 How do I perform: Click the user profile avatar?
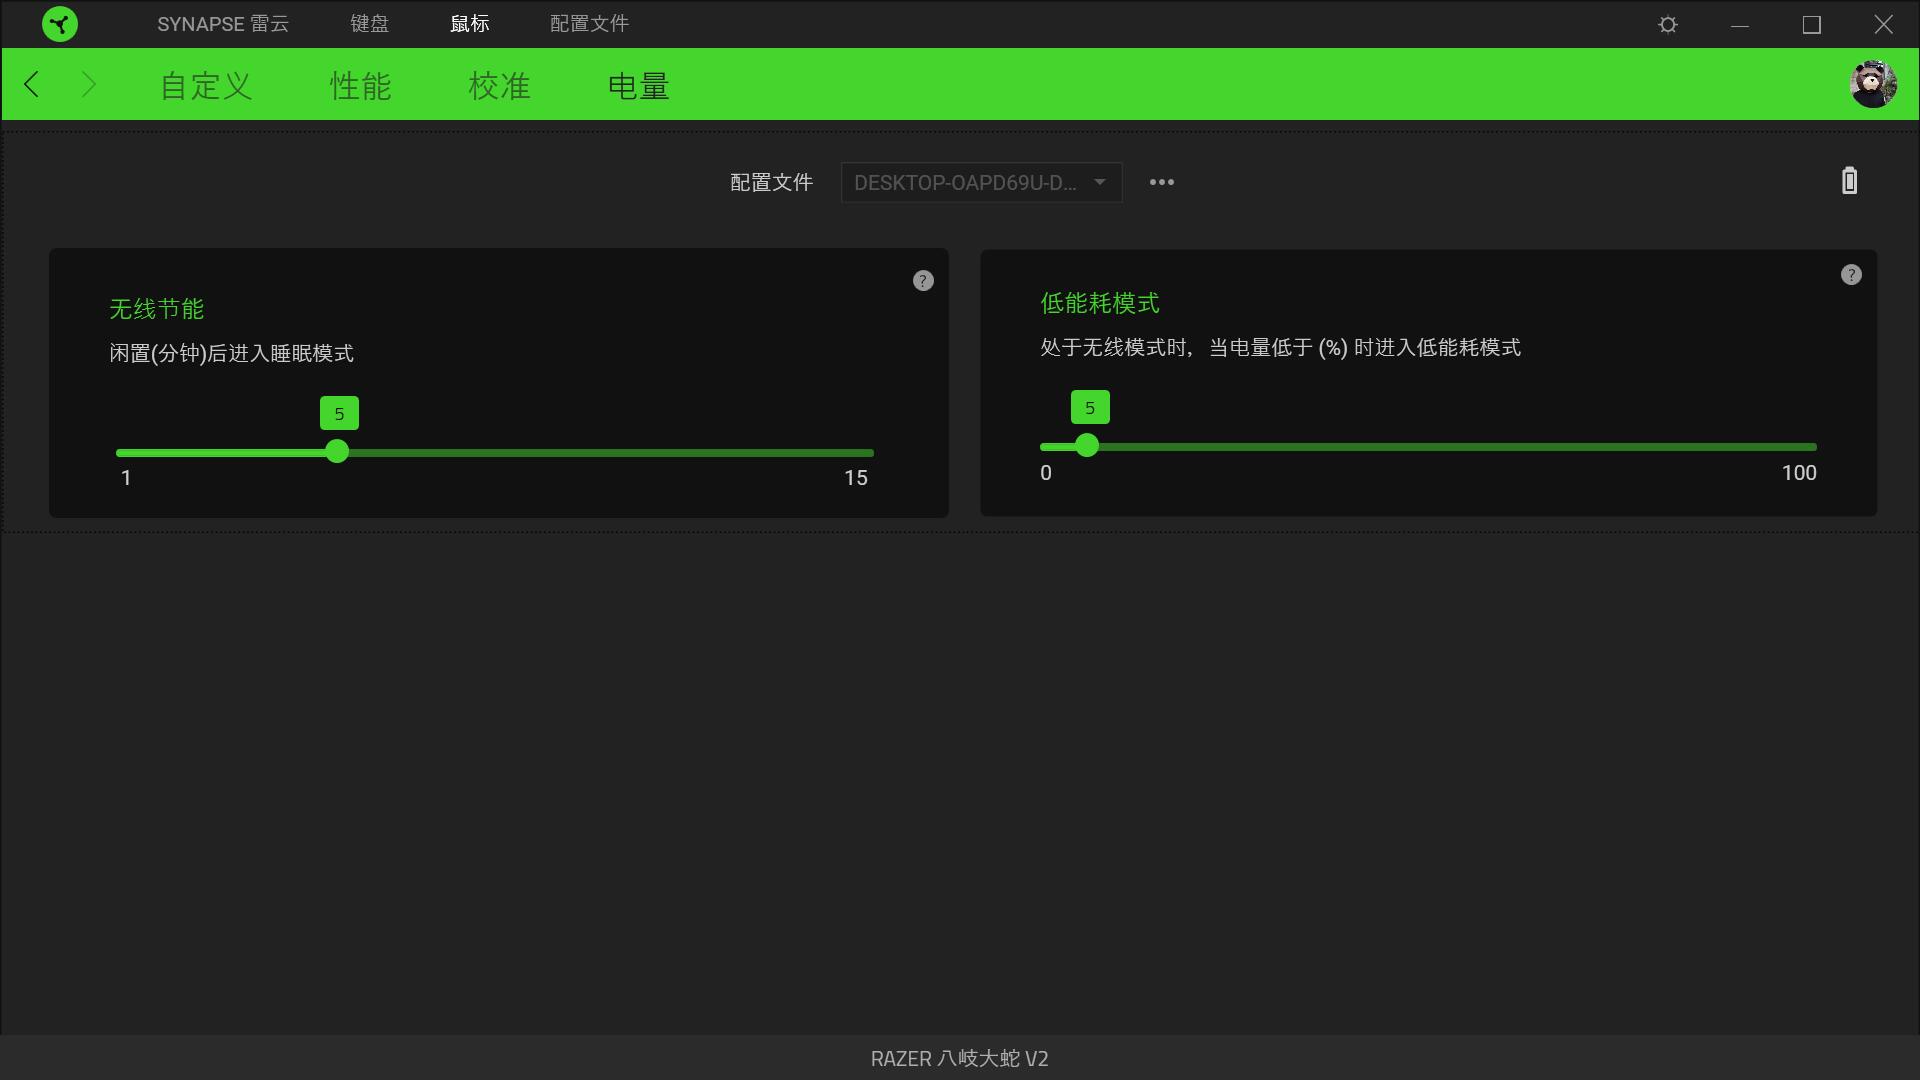(x=1876, y=84)
